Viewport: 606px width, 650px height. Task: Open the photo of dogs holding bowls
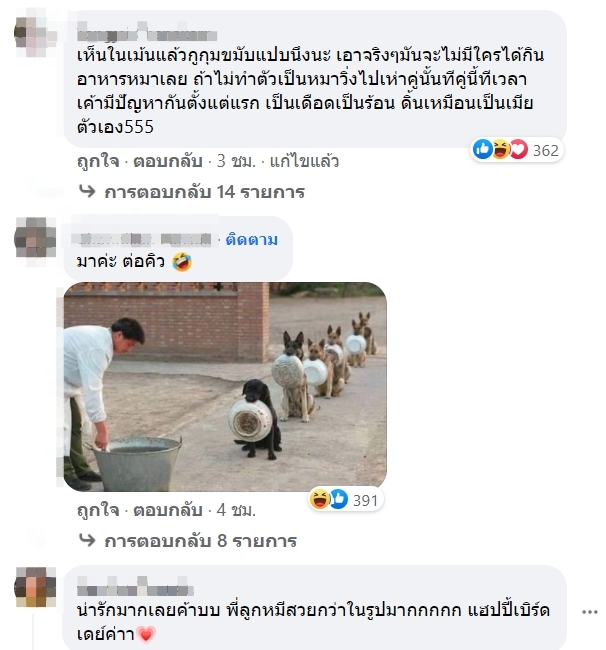(x=225, y=386)
